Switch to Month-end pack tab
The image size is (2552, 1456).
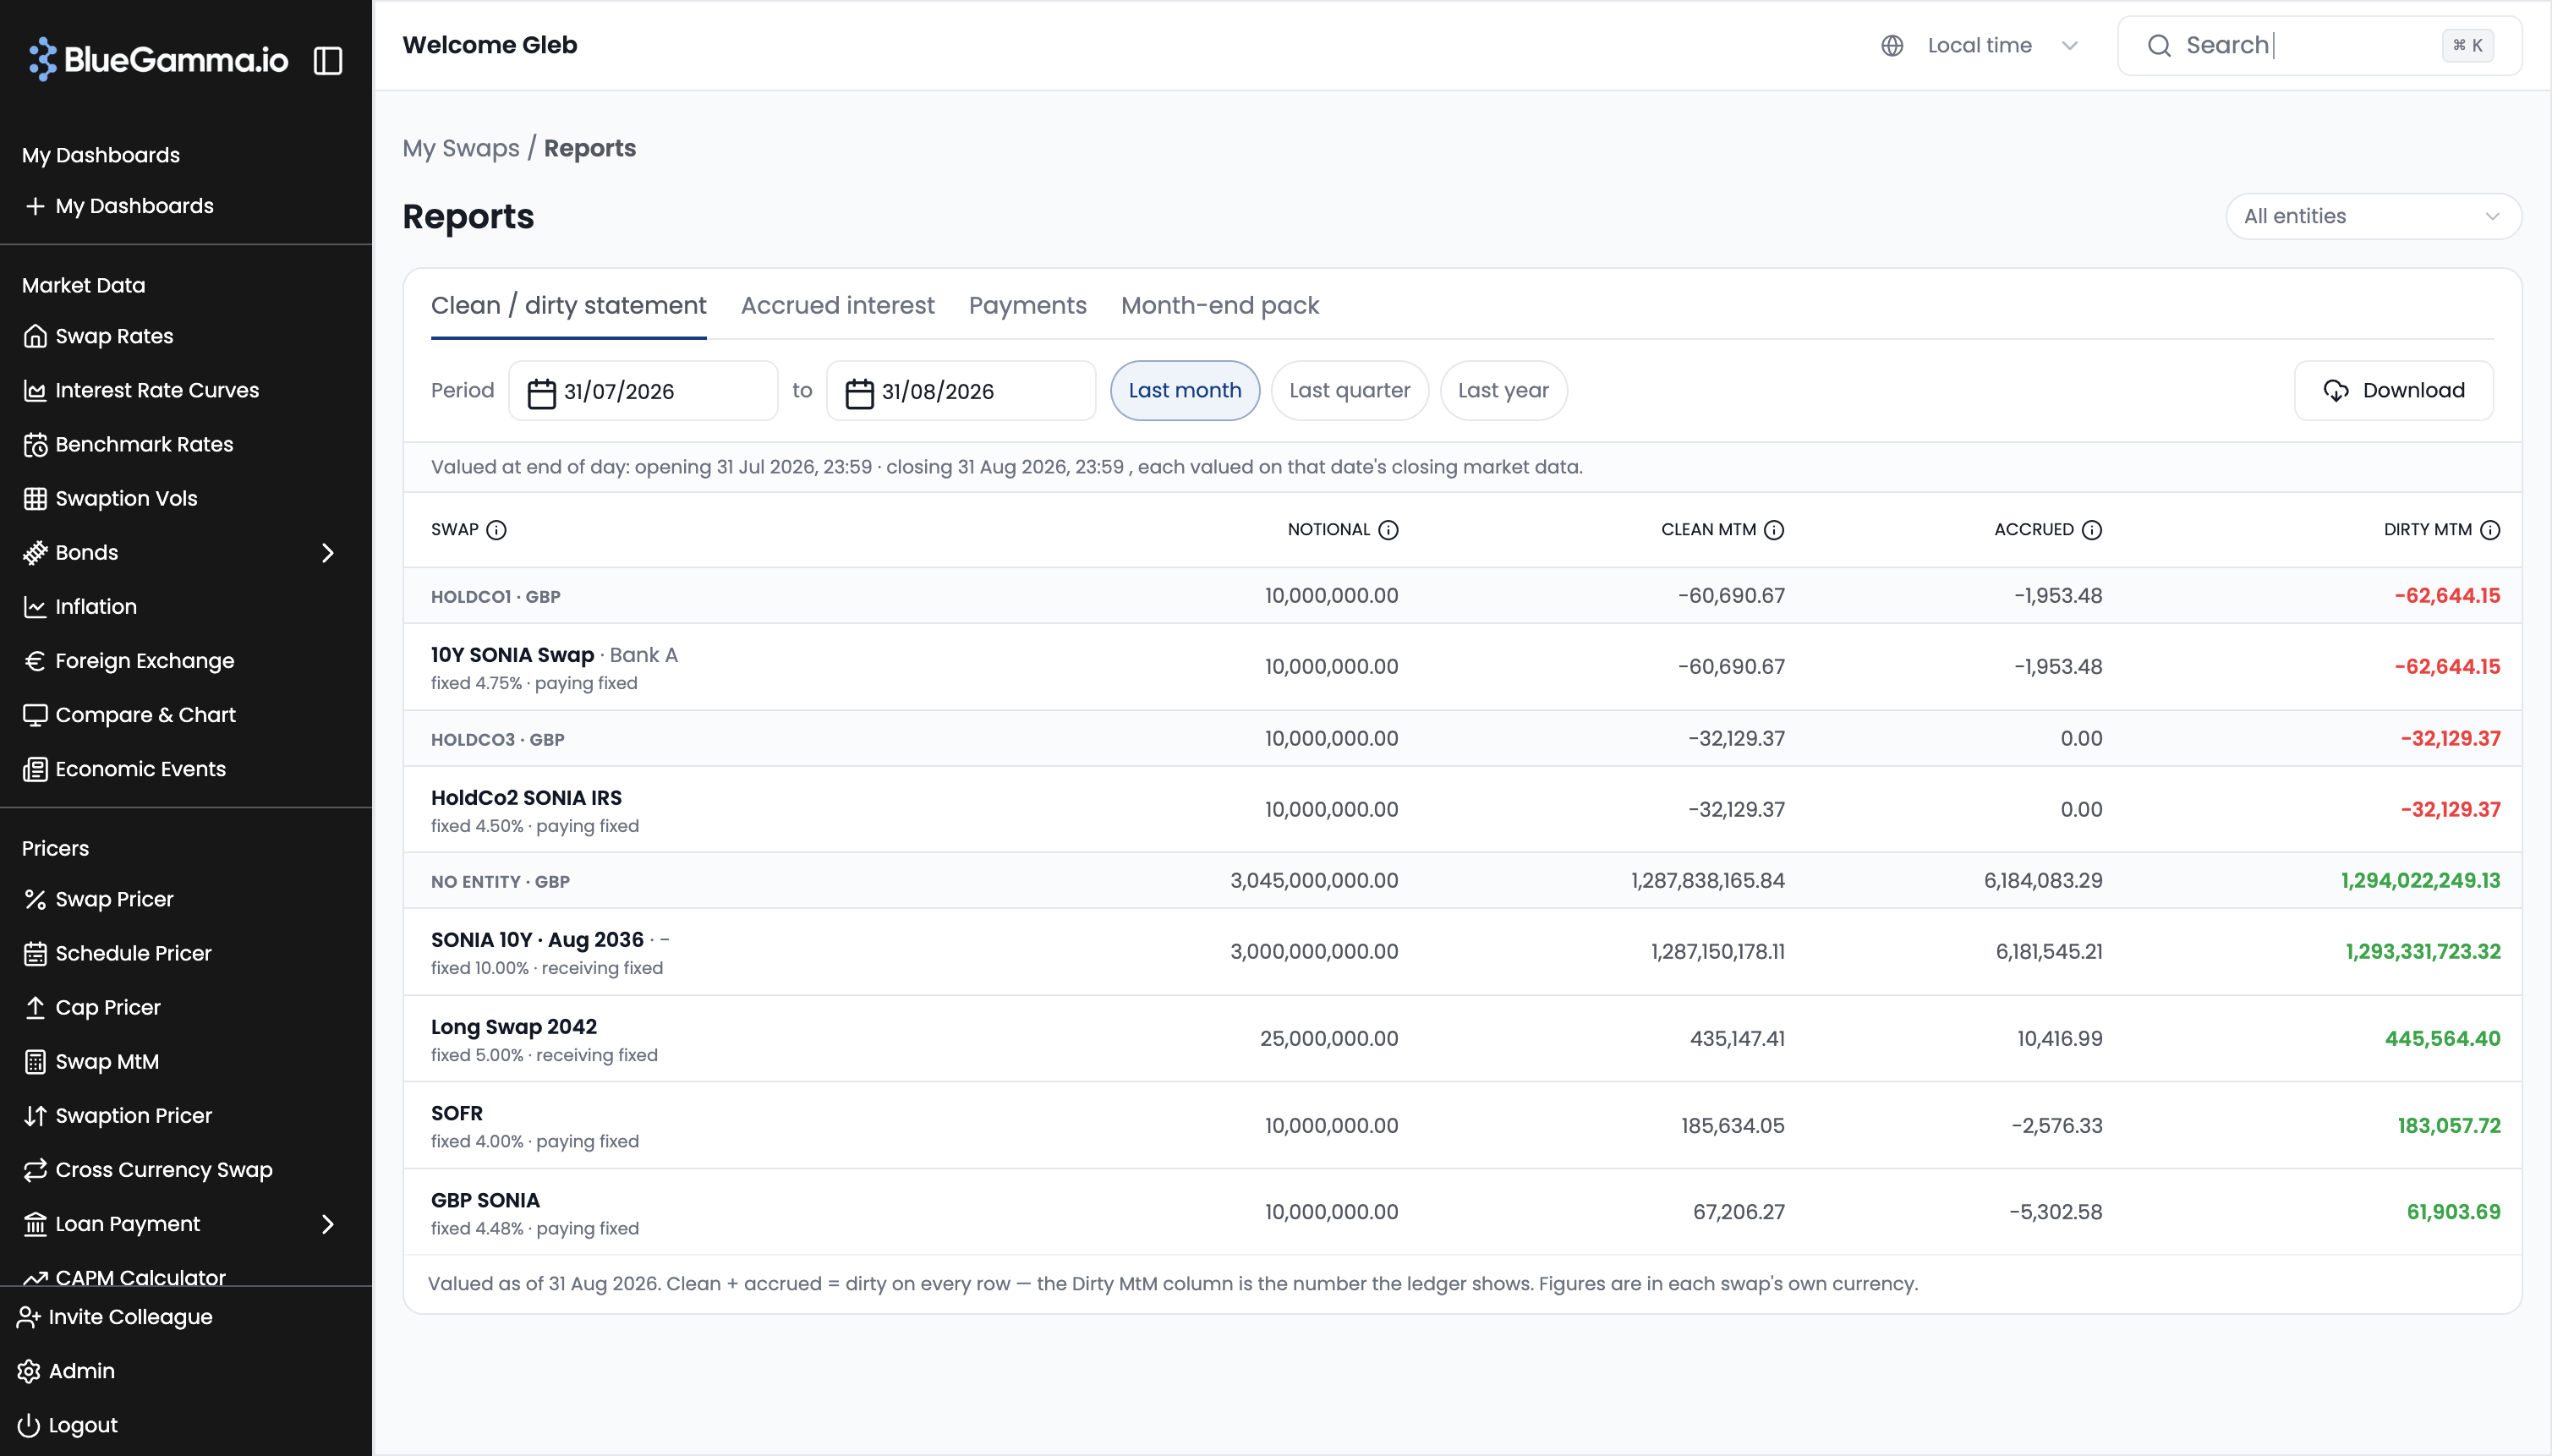pyautogui.click(x=1219, y=305)
